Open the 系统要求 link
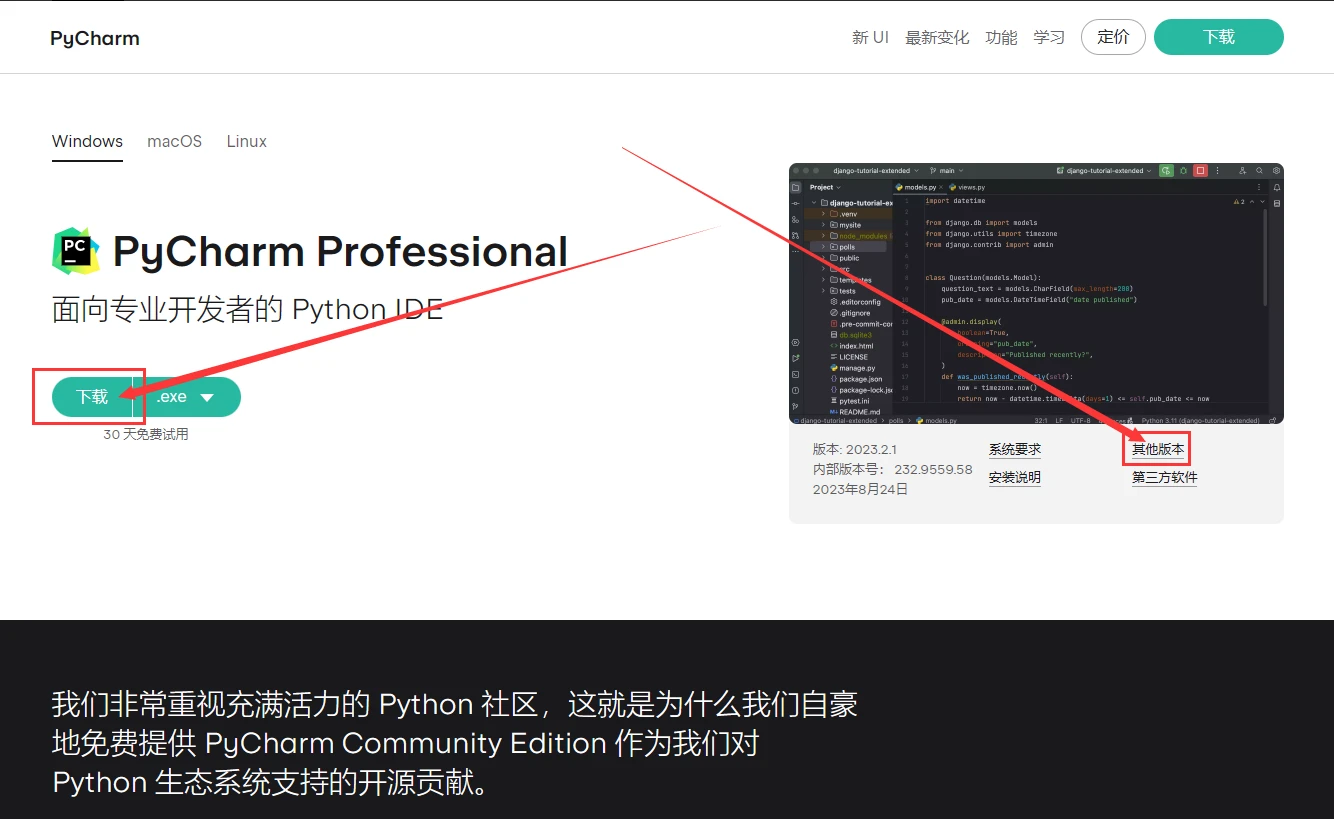The image size is (1334, 819). point(1015,450)
